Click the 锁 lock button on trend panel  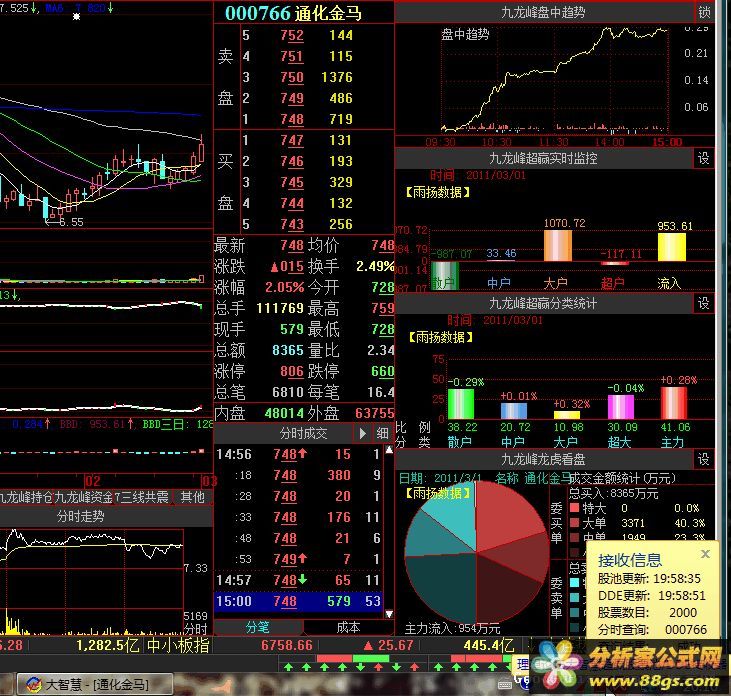[x=704, y=13]
